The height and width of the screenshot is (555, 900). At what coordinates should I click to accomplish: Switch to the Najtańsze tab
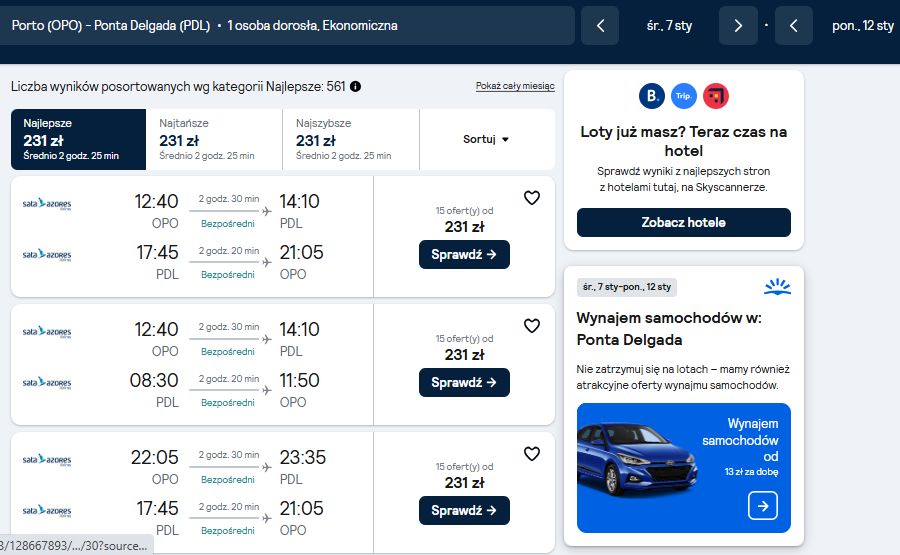click(x=214, y=139)
